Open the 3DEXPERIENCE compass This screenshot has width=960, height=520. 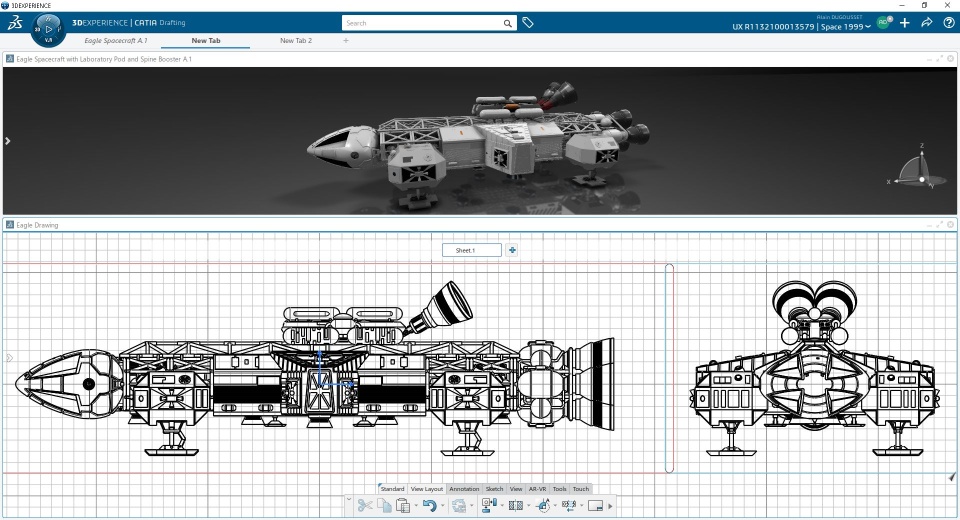pyautogui.click(x=48, y=29)
